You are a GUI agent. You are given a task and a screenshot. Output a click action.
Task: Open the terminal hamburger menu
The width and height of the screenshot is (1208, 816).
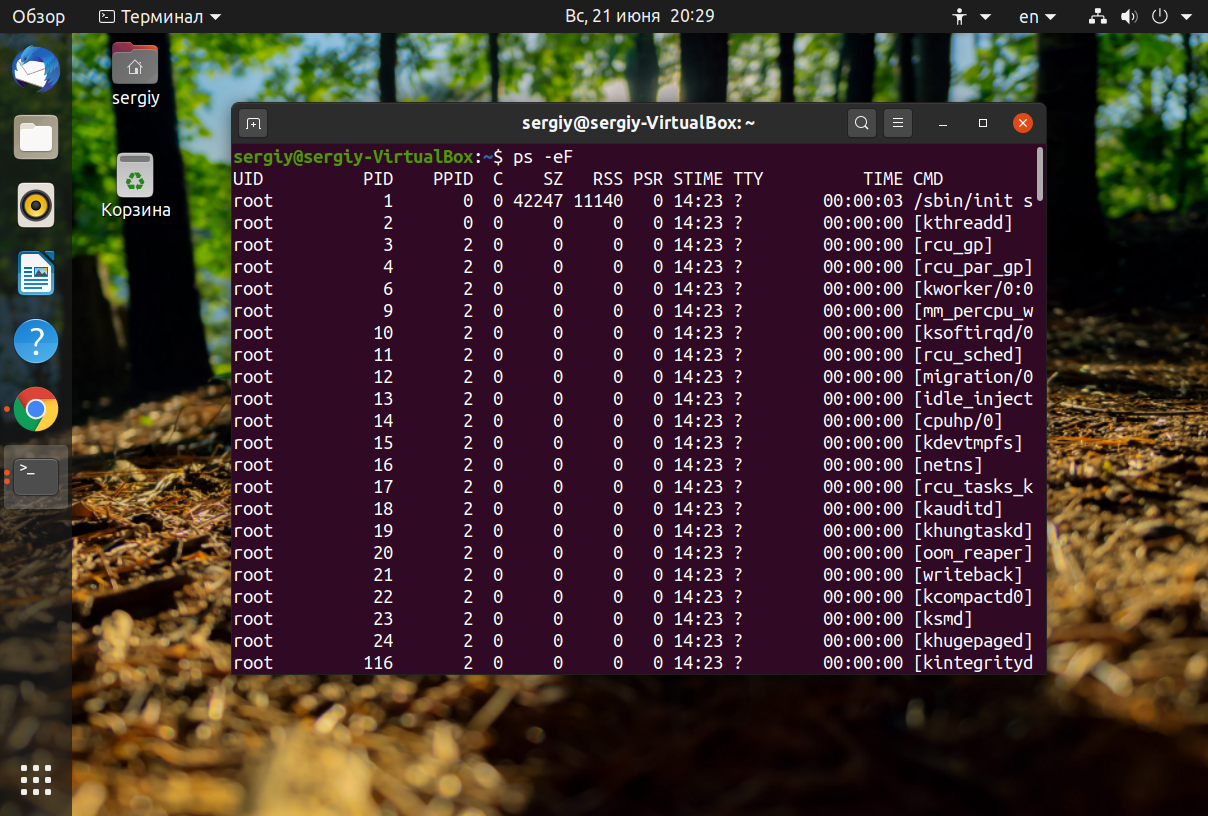[x=898, y=123]
